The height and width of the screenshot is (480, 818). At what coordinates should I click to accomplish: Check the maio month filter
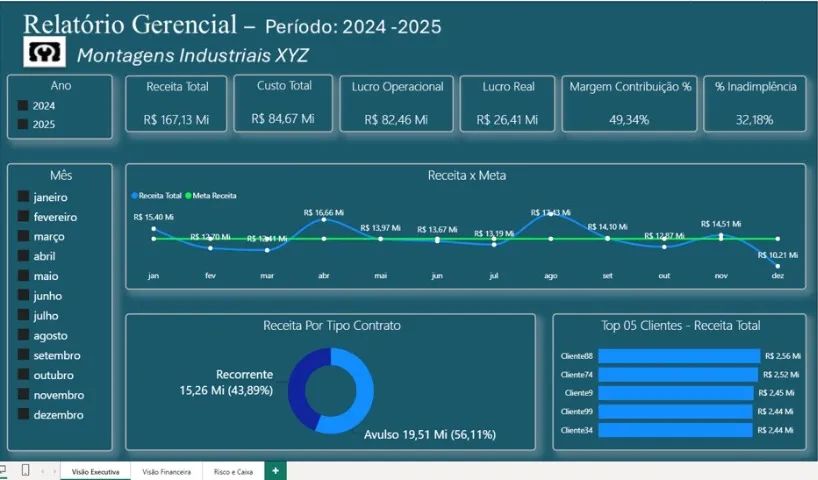[x=23, y=275]
